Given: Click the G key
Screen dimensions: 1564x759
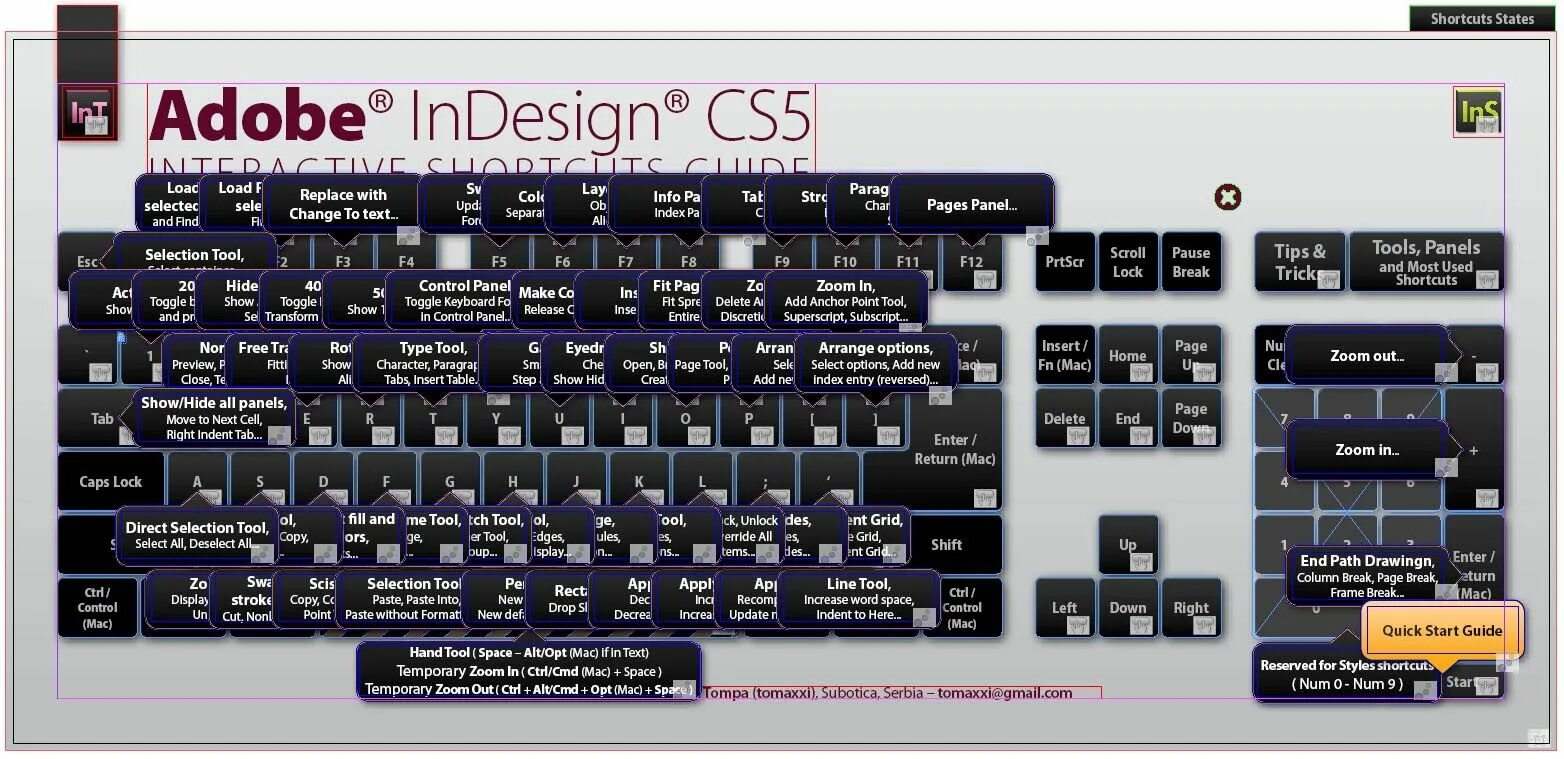Looking at the screenshot, I should tap(449, 481).
